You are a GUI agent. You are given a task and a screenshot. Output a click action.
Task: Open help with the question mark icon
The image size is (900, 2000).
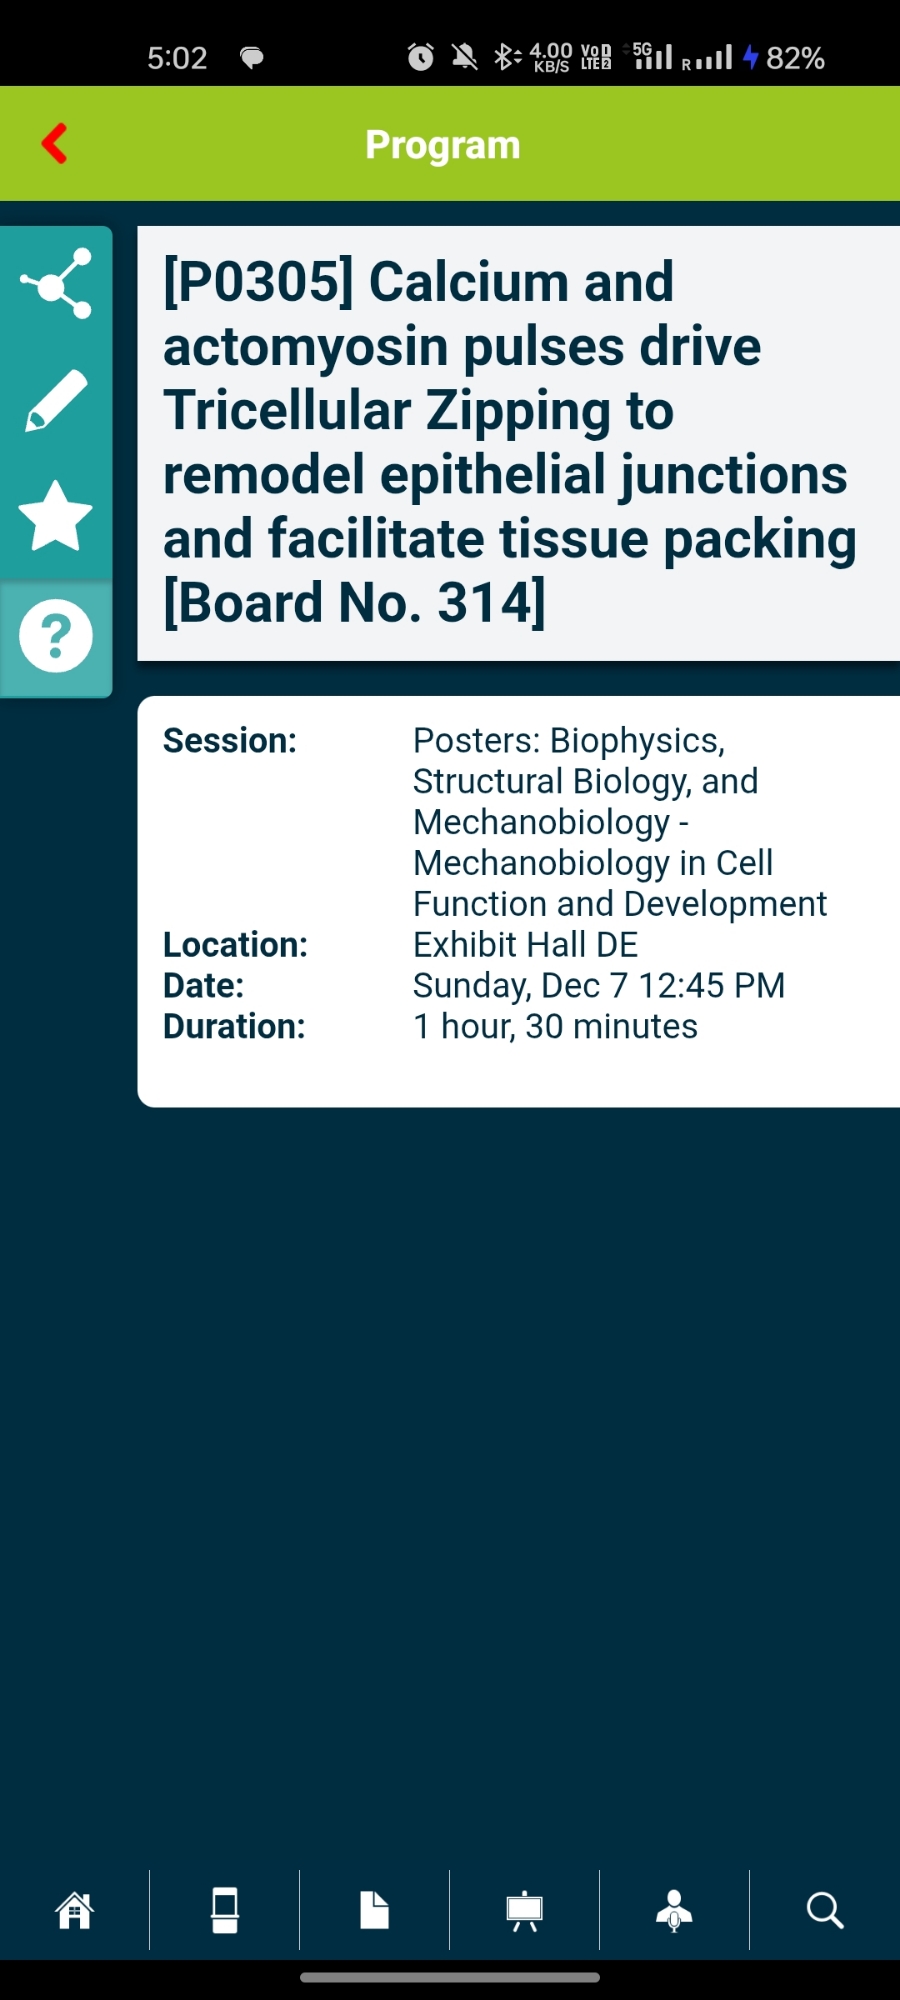point(56,636)
